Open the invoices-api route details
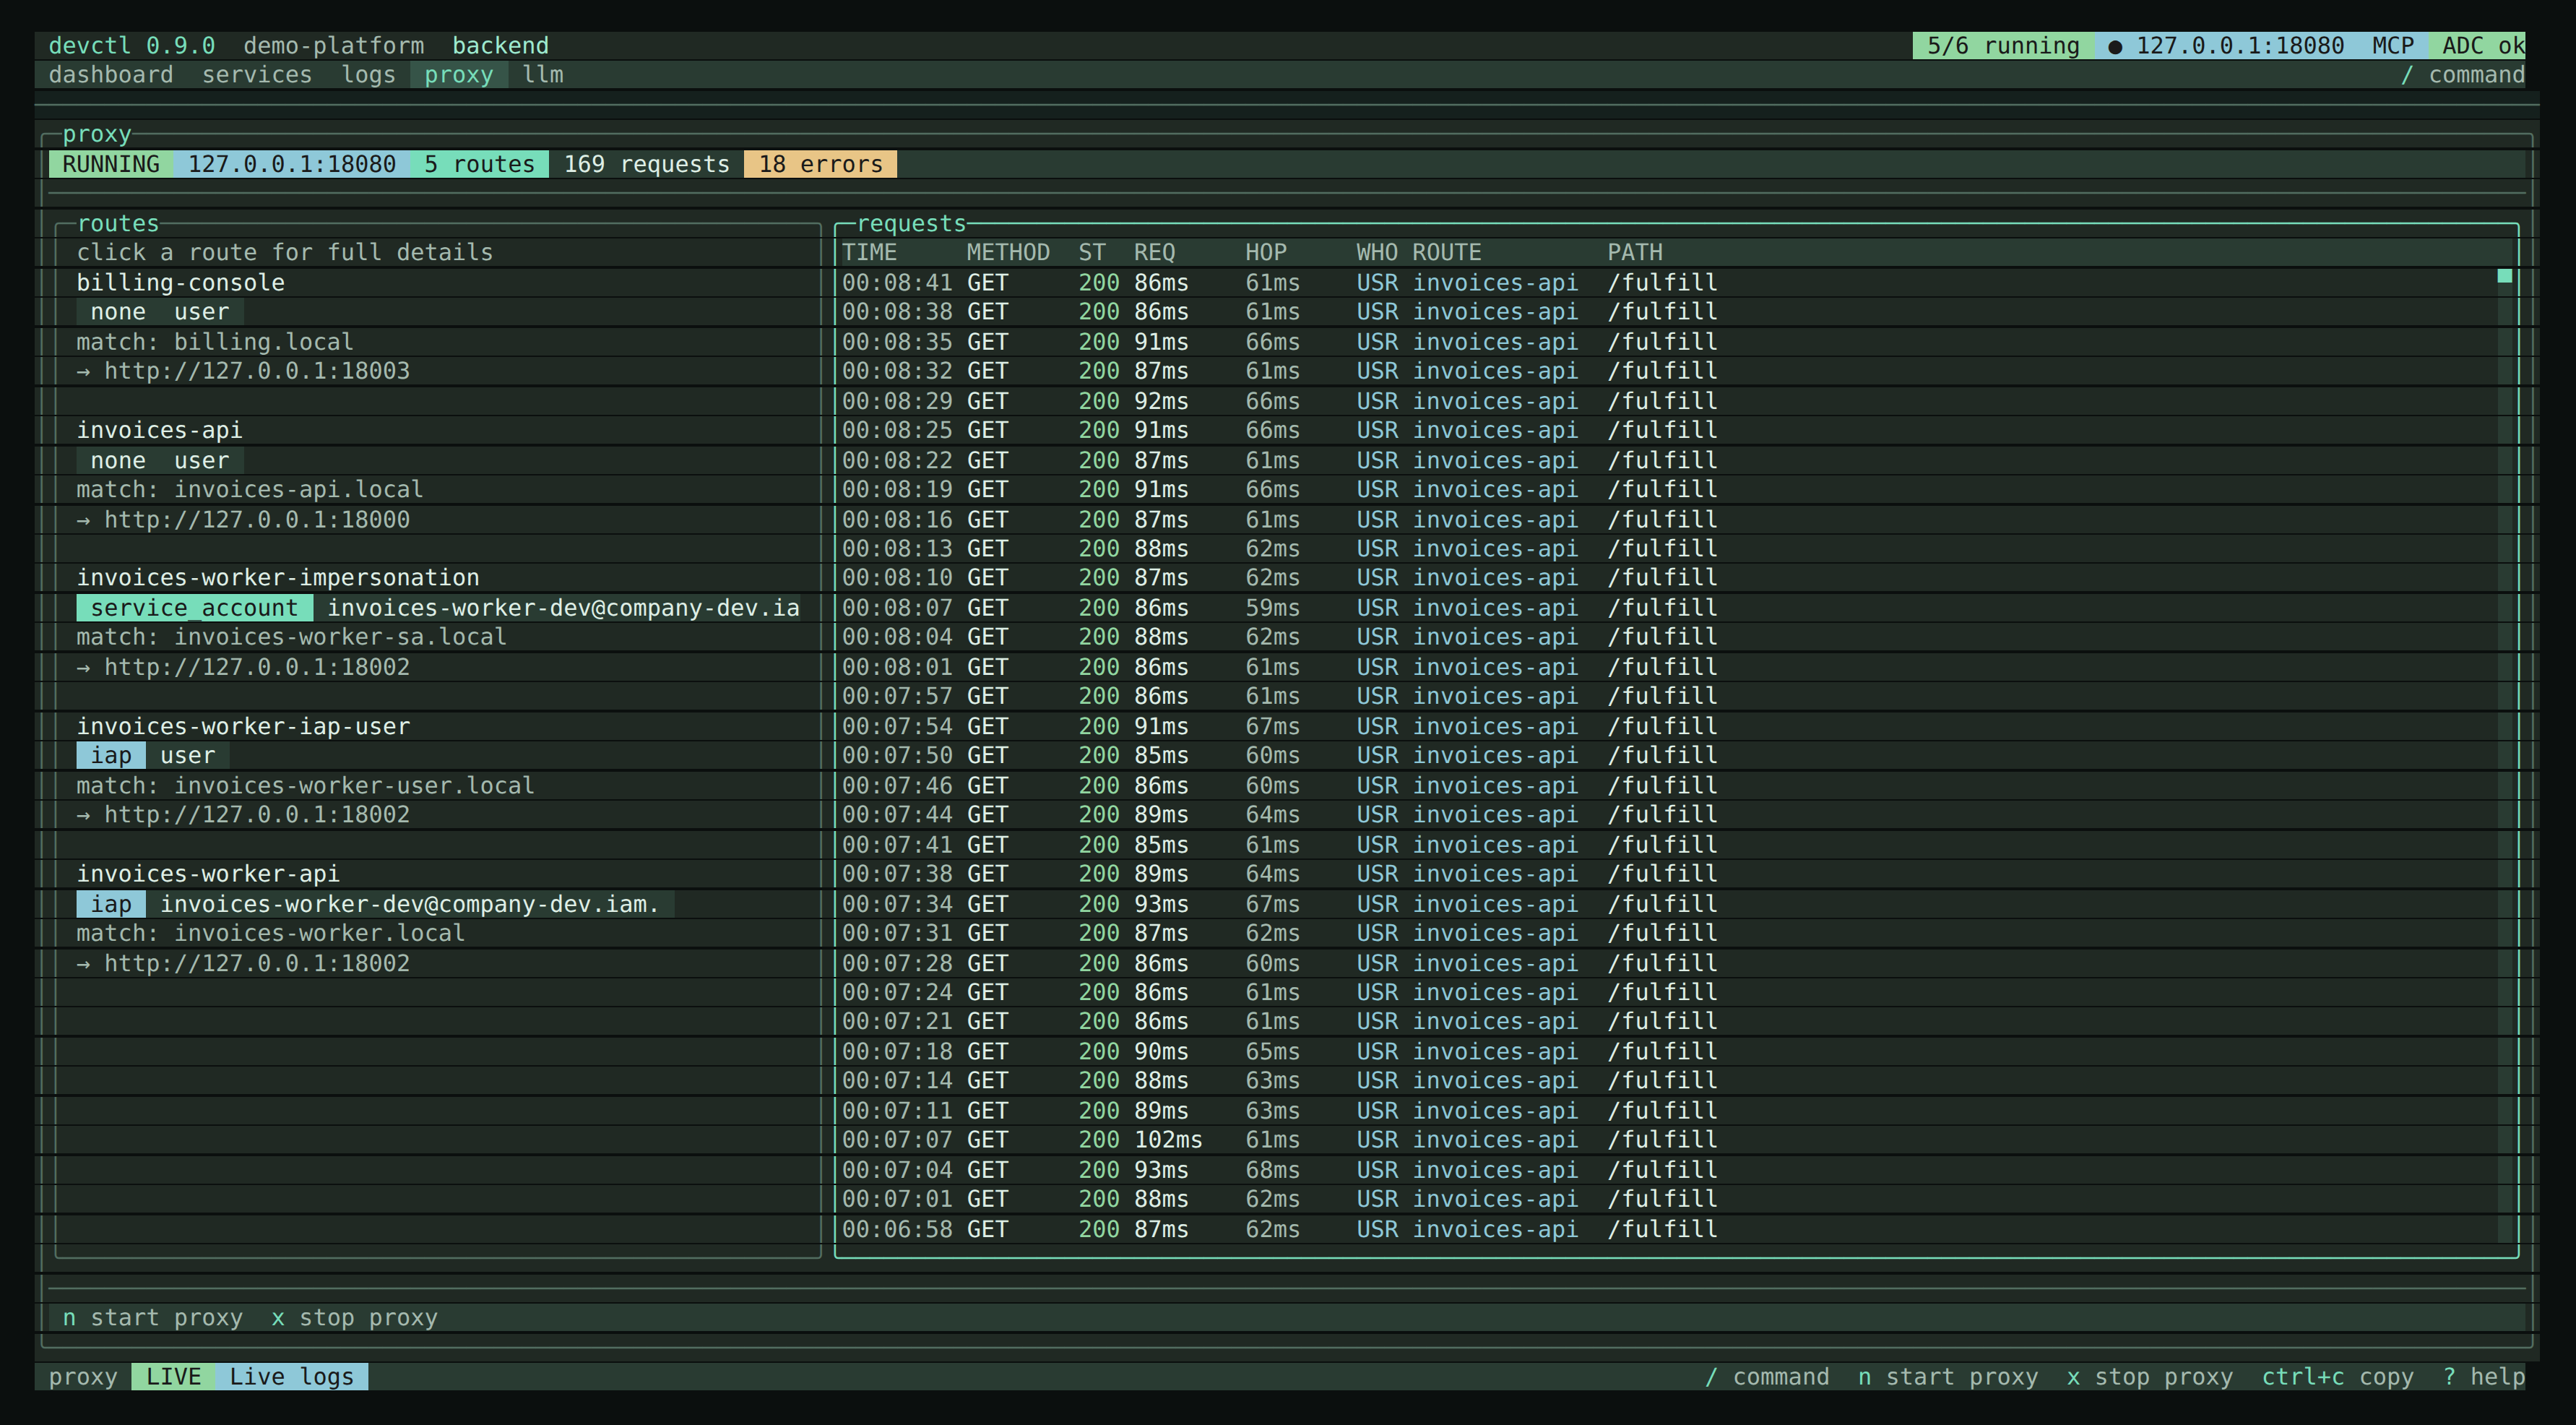2576x1425 pixels. 159,430
